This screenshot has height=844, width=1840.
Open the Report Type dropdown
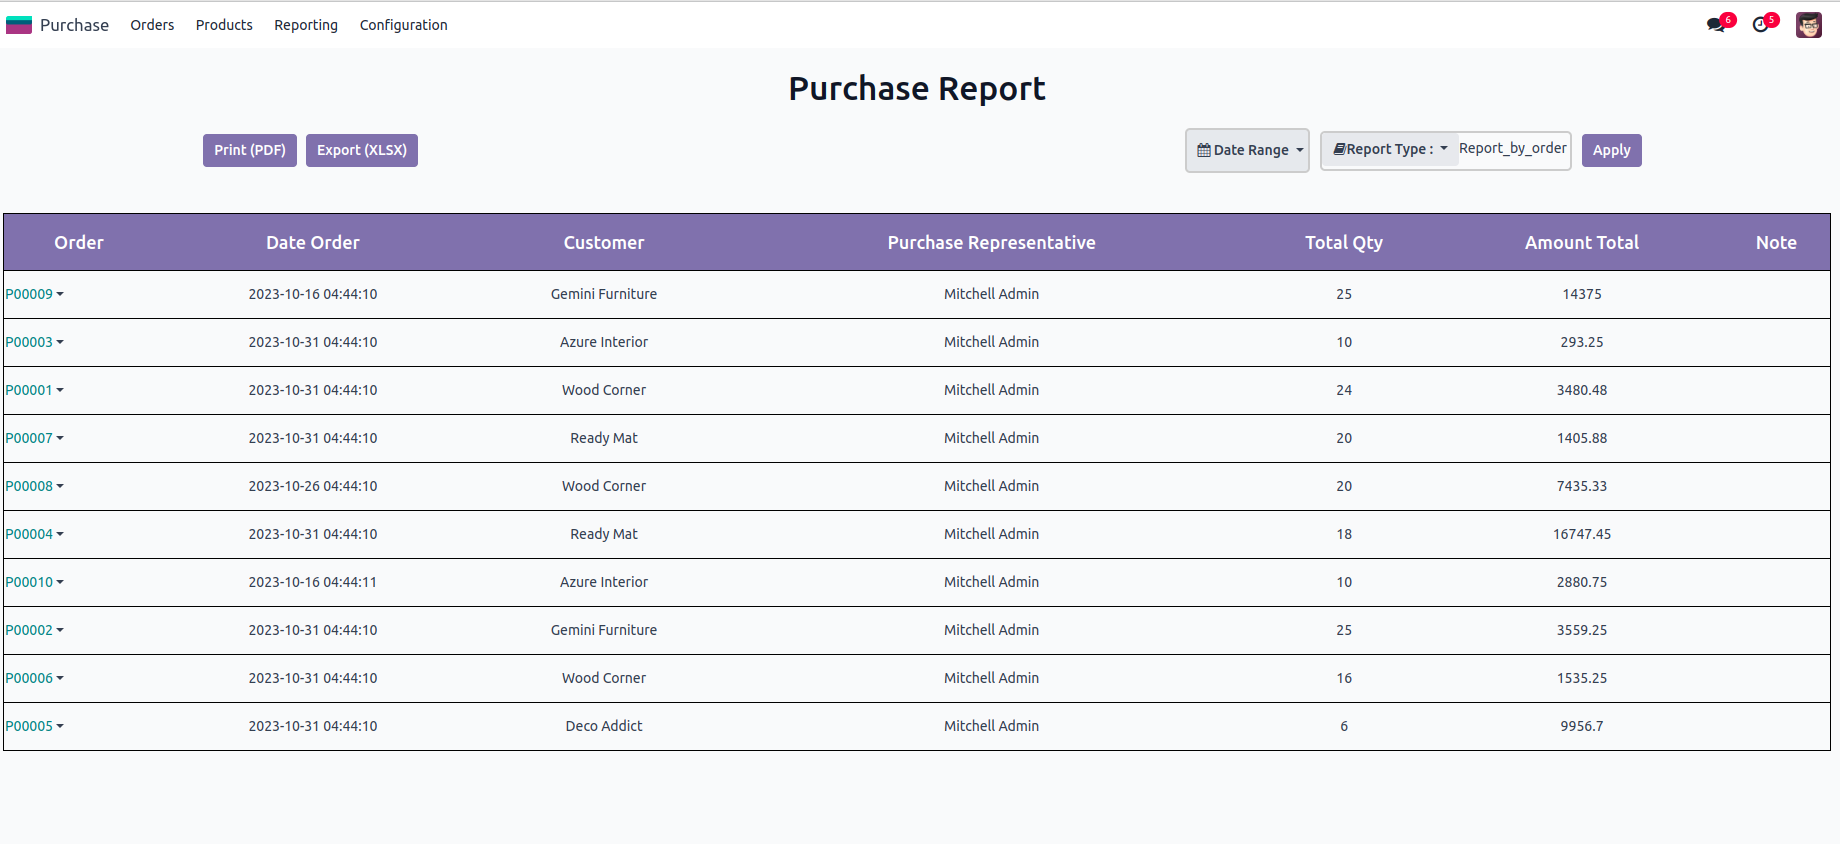pyautogui.click(x=1390, y=149)
